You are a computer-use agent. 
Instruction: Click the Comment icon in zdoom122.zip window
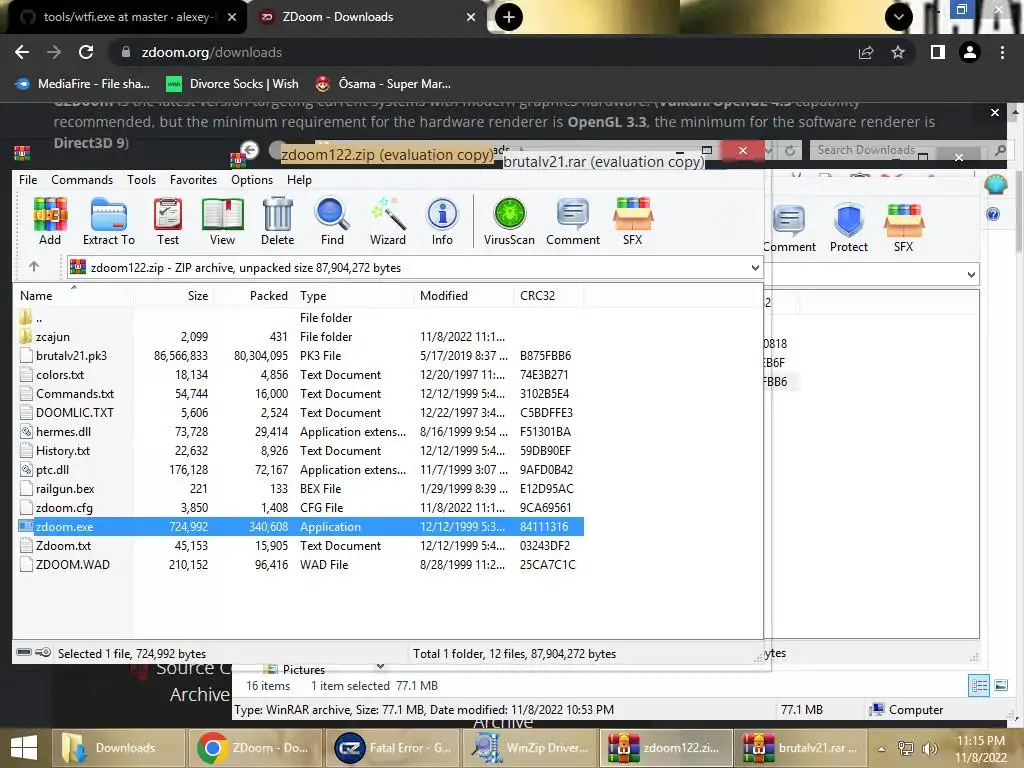[573, 221]
